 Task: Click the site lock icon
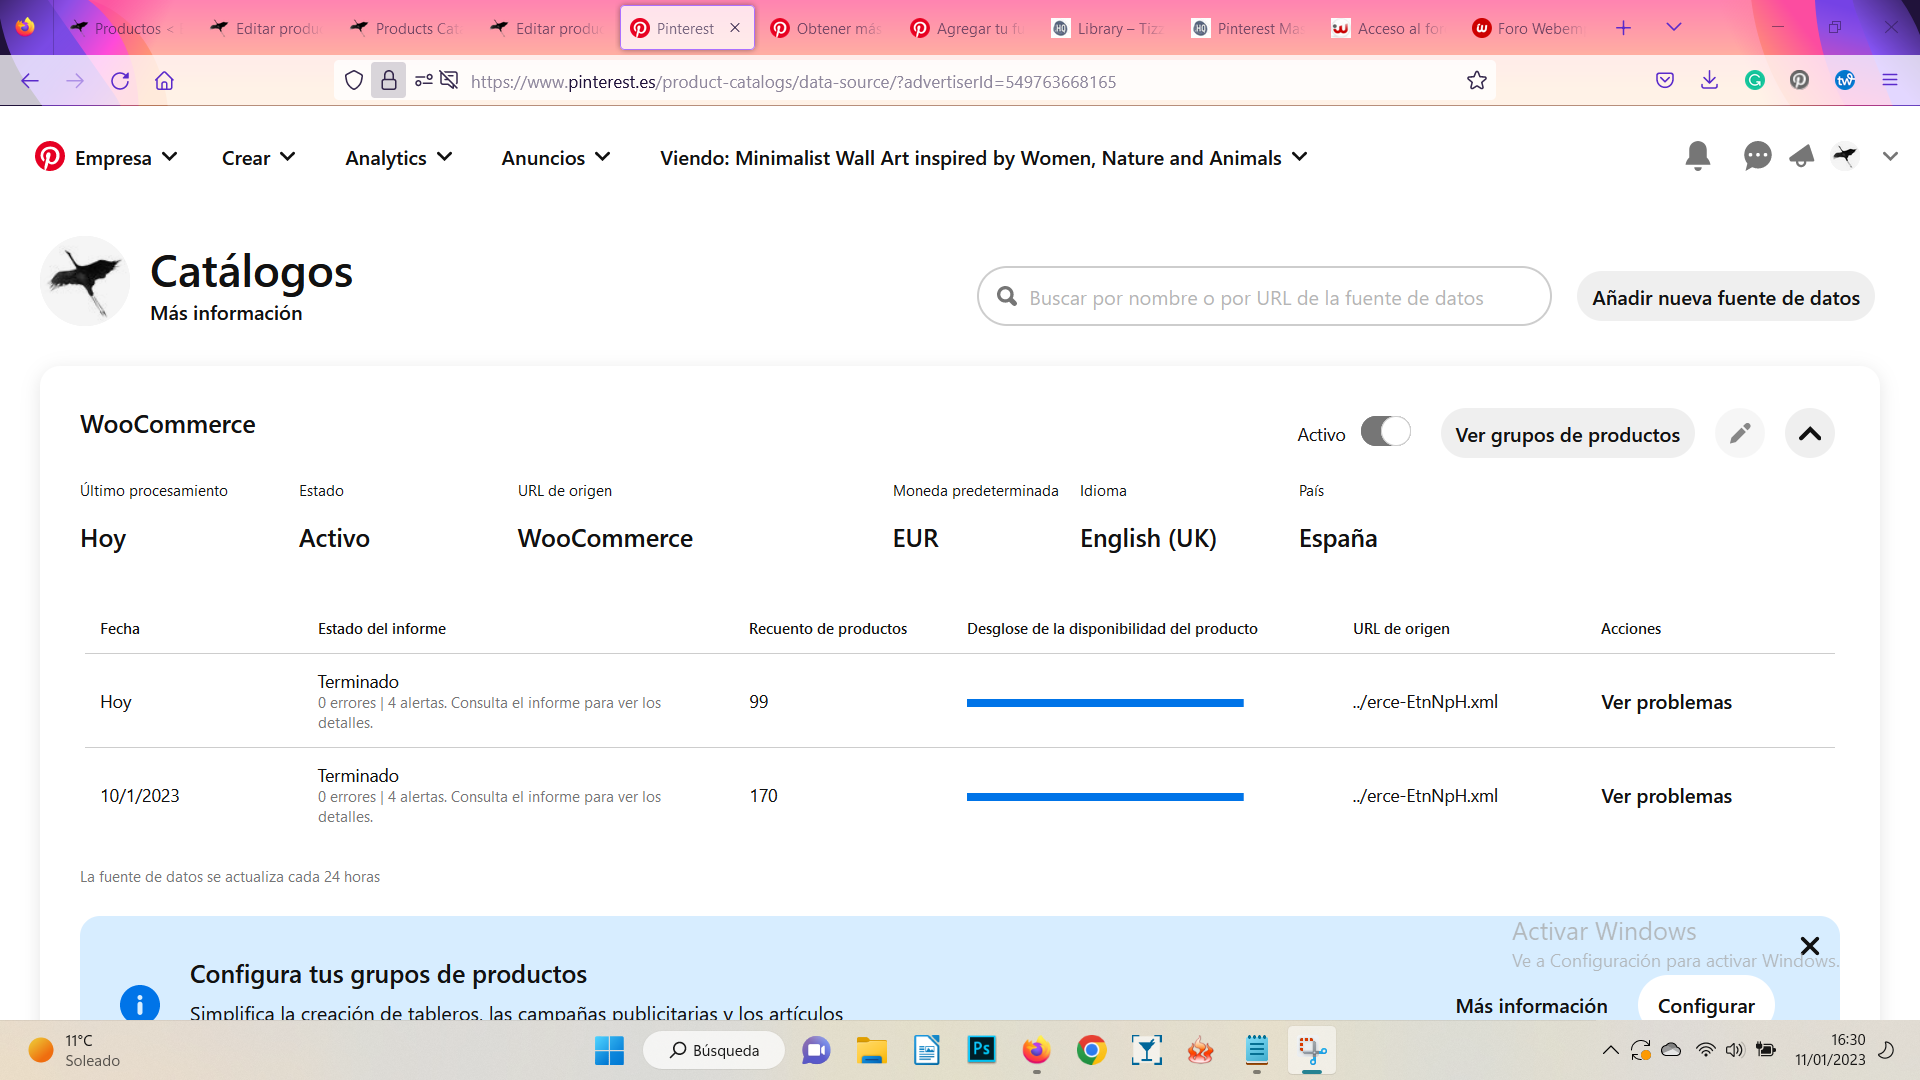pos(389,81)
